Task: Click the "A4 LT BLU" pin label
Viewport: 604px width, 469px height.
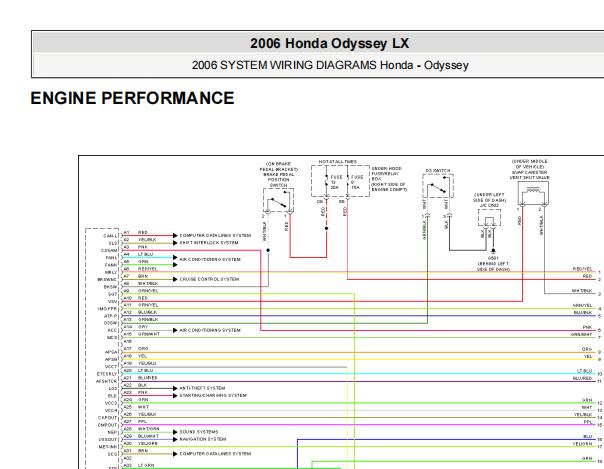Action: [x=138, y=254]
